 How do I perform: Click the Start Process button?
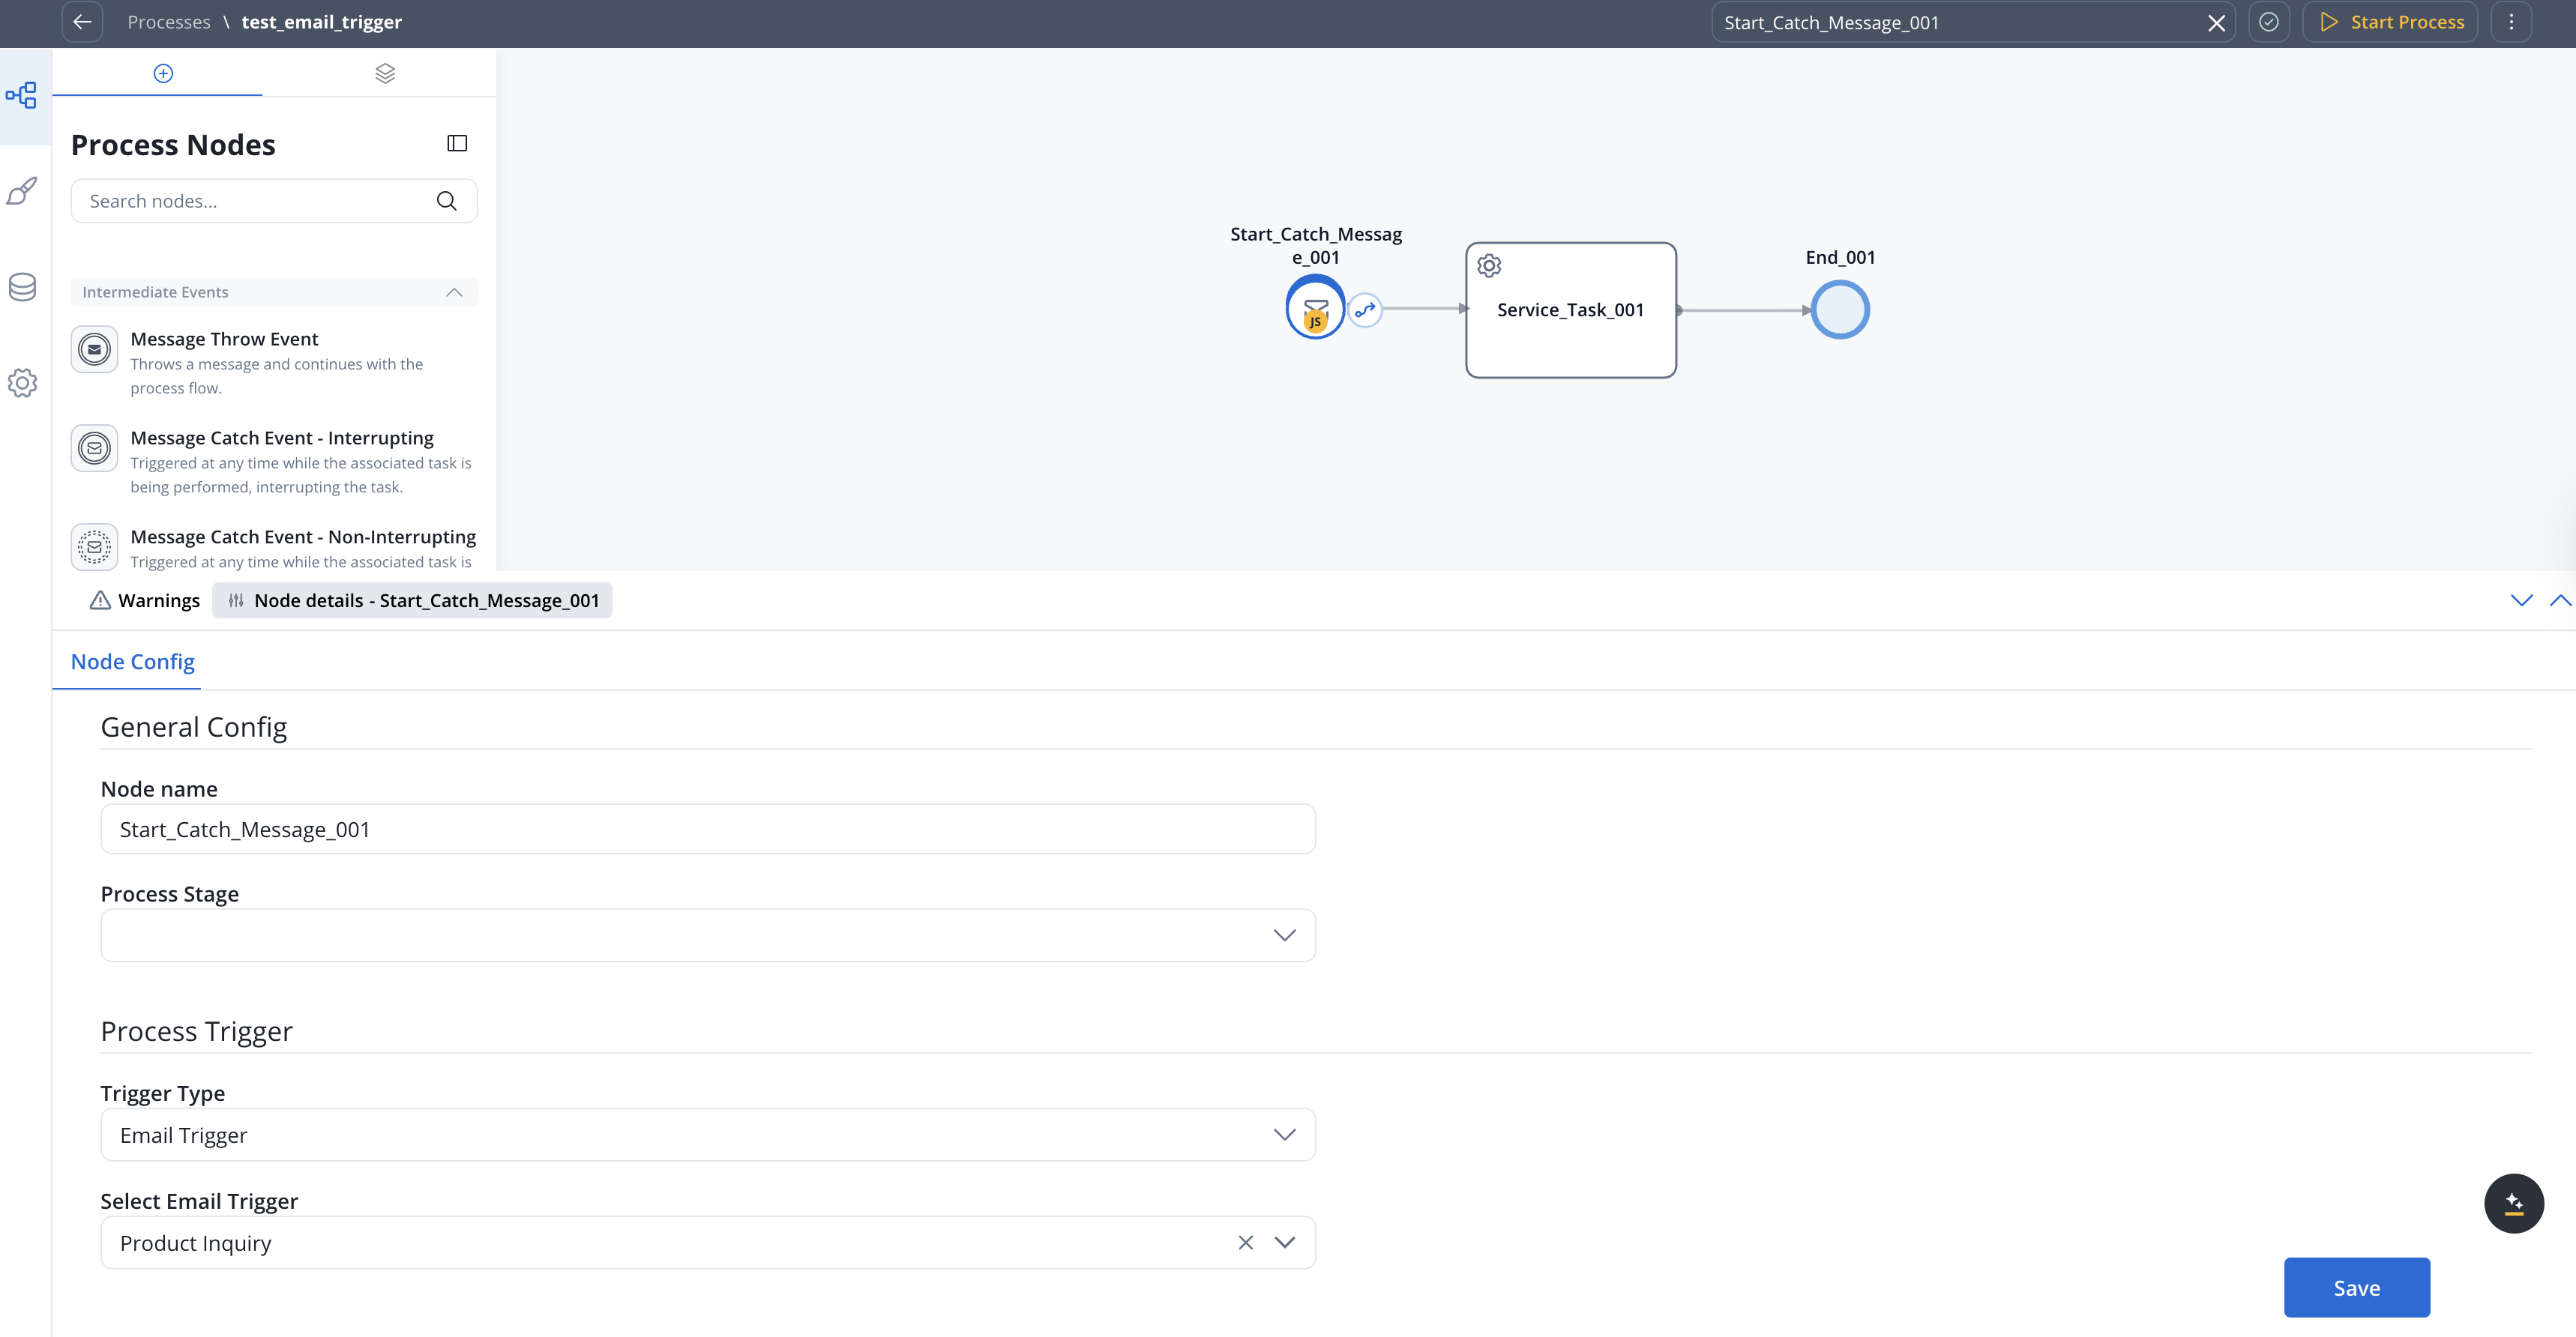(x=2390, y=22)
